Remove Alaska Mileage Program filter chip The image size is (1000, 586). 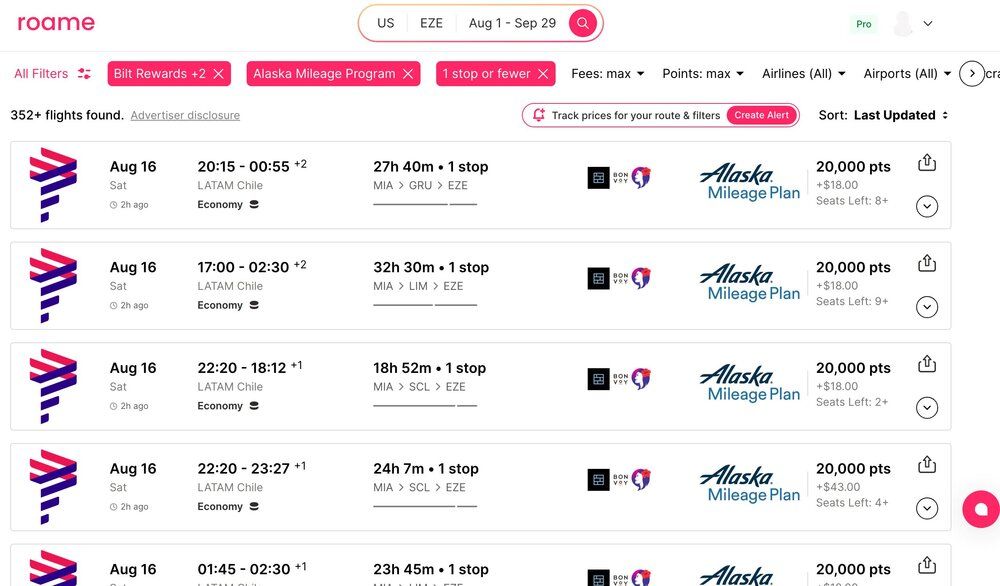[408, 74]
